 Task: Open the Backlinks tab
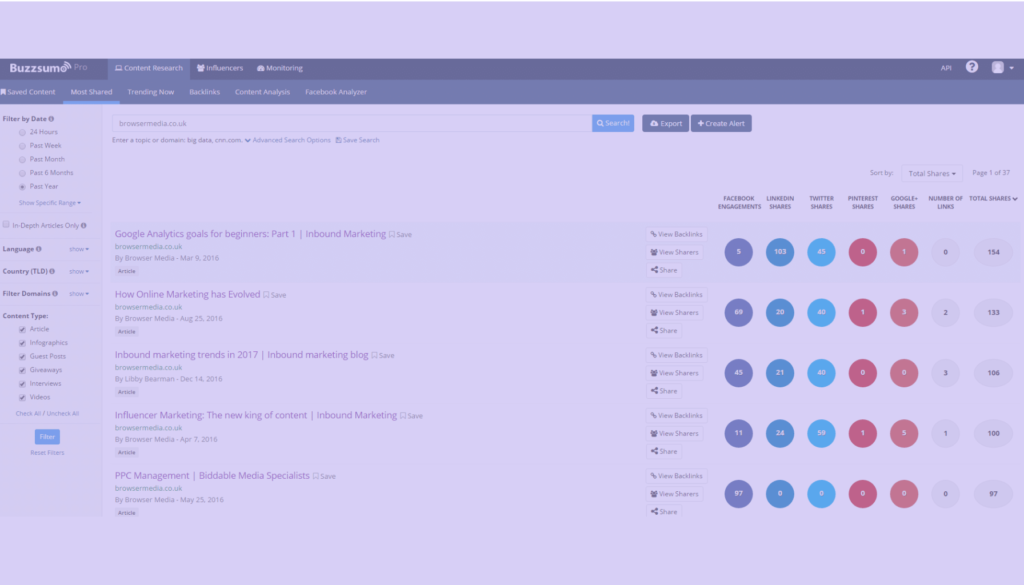pyautogui.click(x=204, y=91)
